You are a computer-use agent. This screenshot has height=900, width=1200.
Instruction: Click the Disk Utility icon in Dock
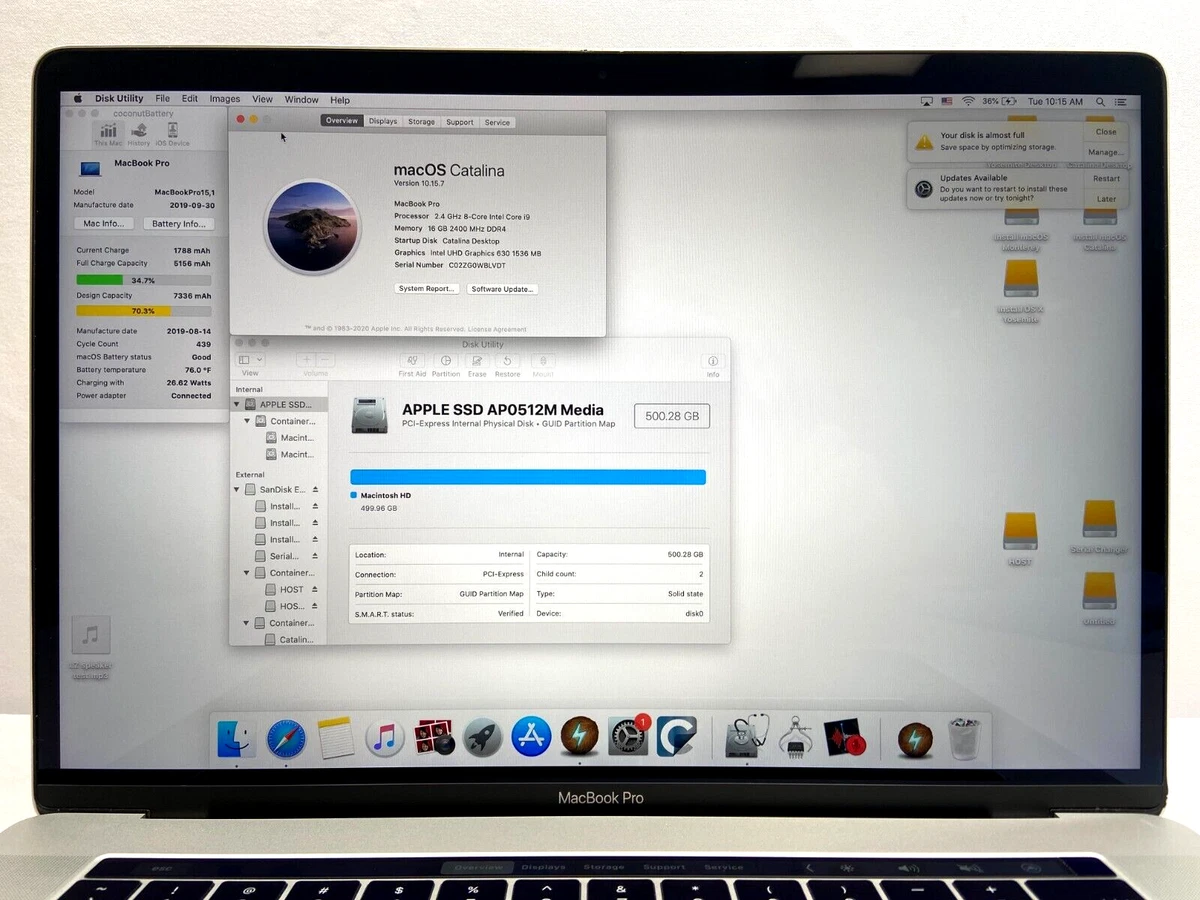[x=746, y=737]
